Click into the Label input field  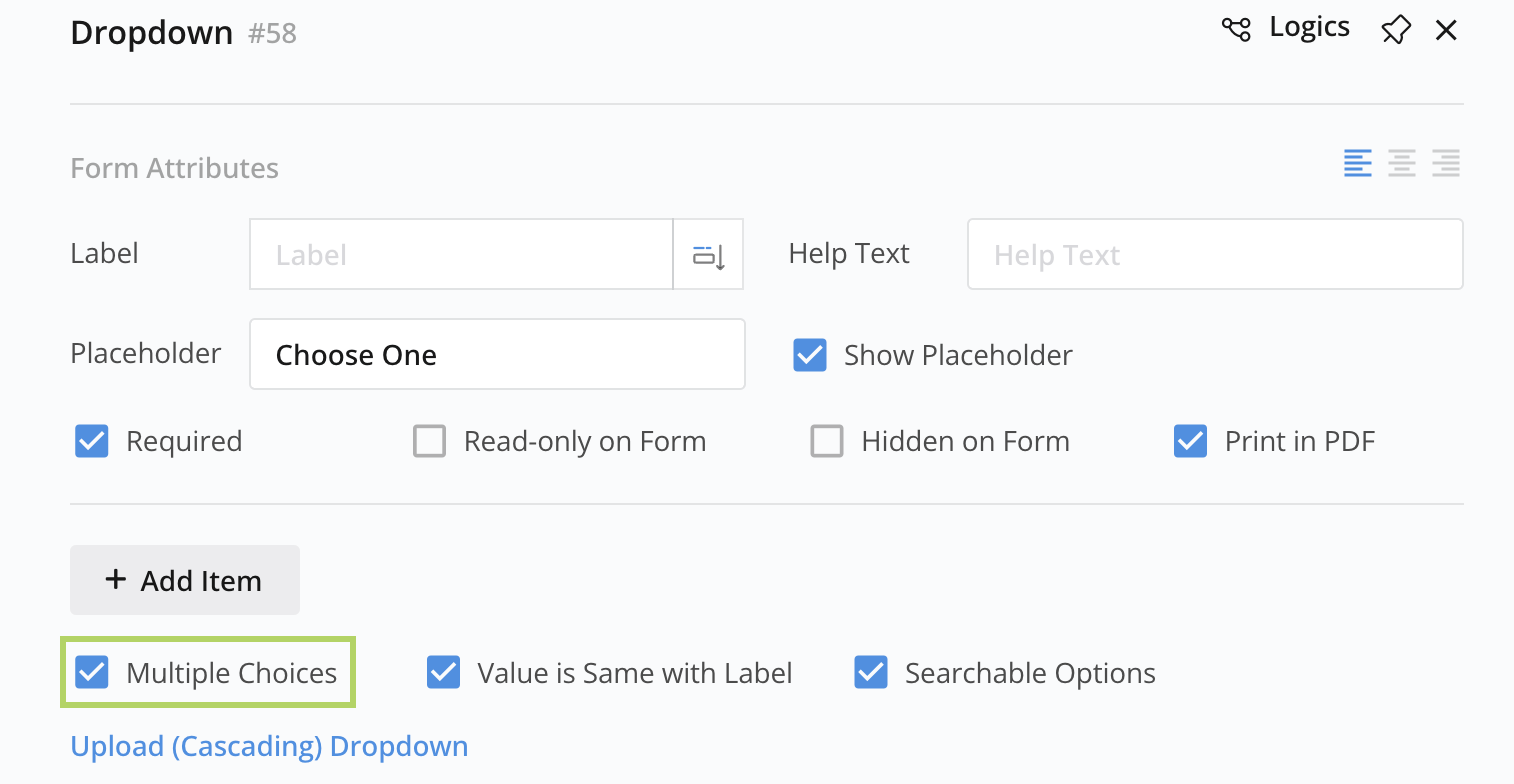pyautogui.click(x=461, y=255)
